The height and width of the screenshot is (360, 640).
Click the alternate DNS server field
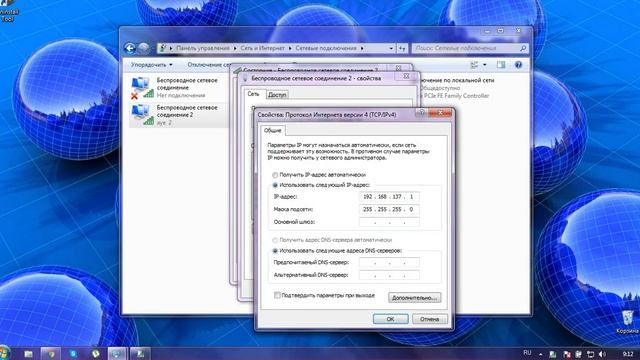click(389, 276)
